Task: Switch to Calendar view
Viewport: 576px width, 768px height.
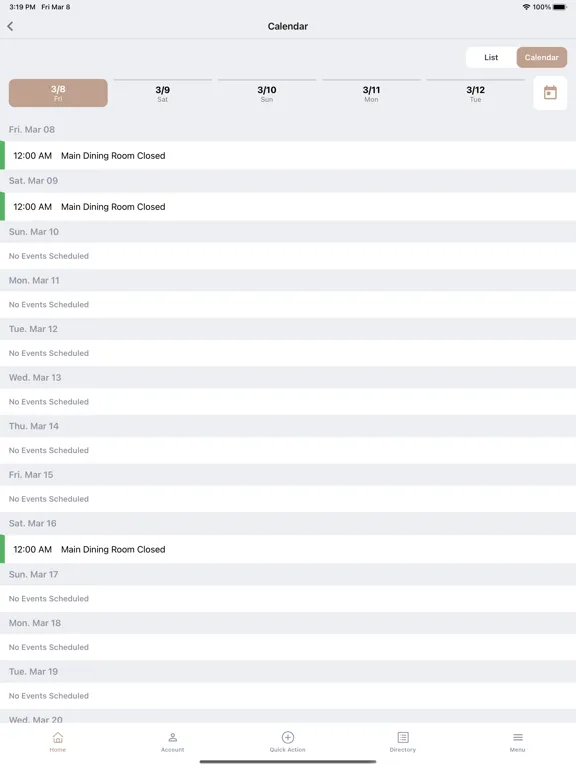Action: 542,57
